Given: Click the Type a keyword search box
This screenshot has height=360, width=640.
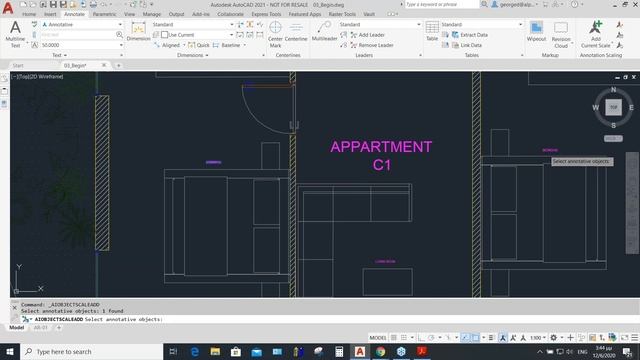Looking at the screenshot, I should click(x=442, y=4).
